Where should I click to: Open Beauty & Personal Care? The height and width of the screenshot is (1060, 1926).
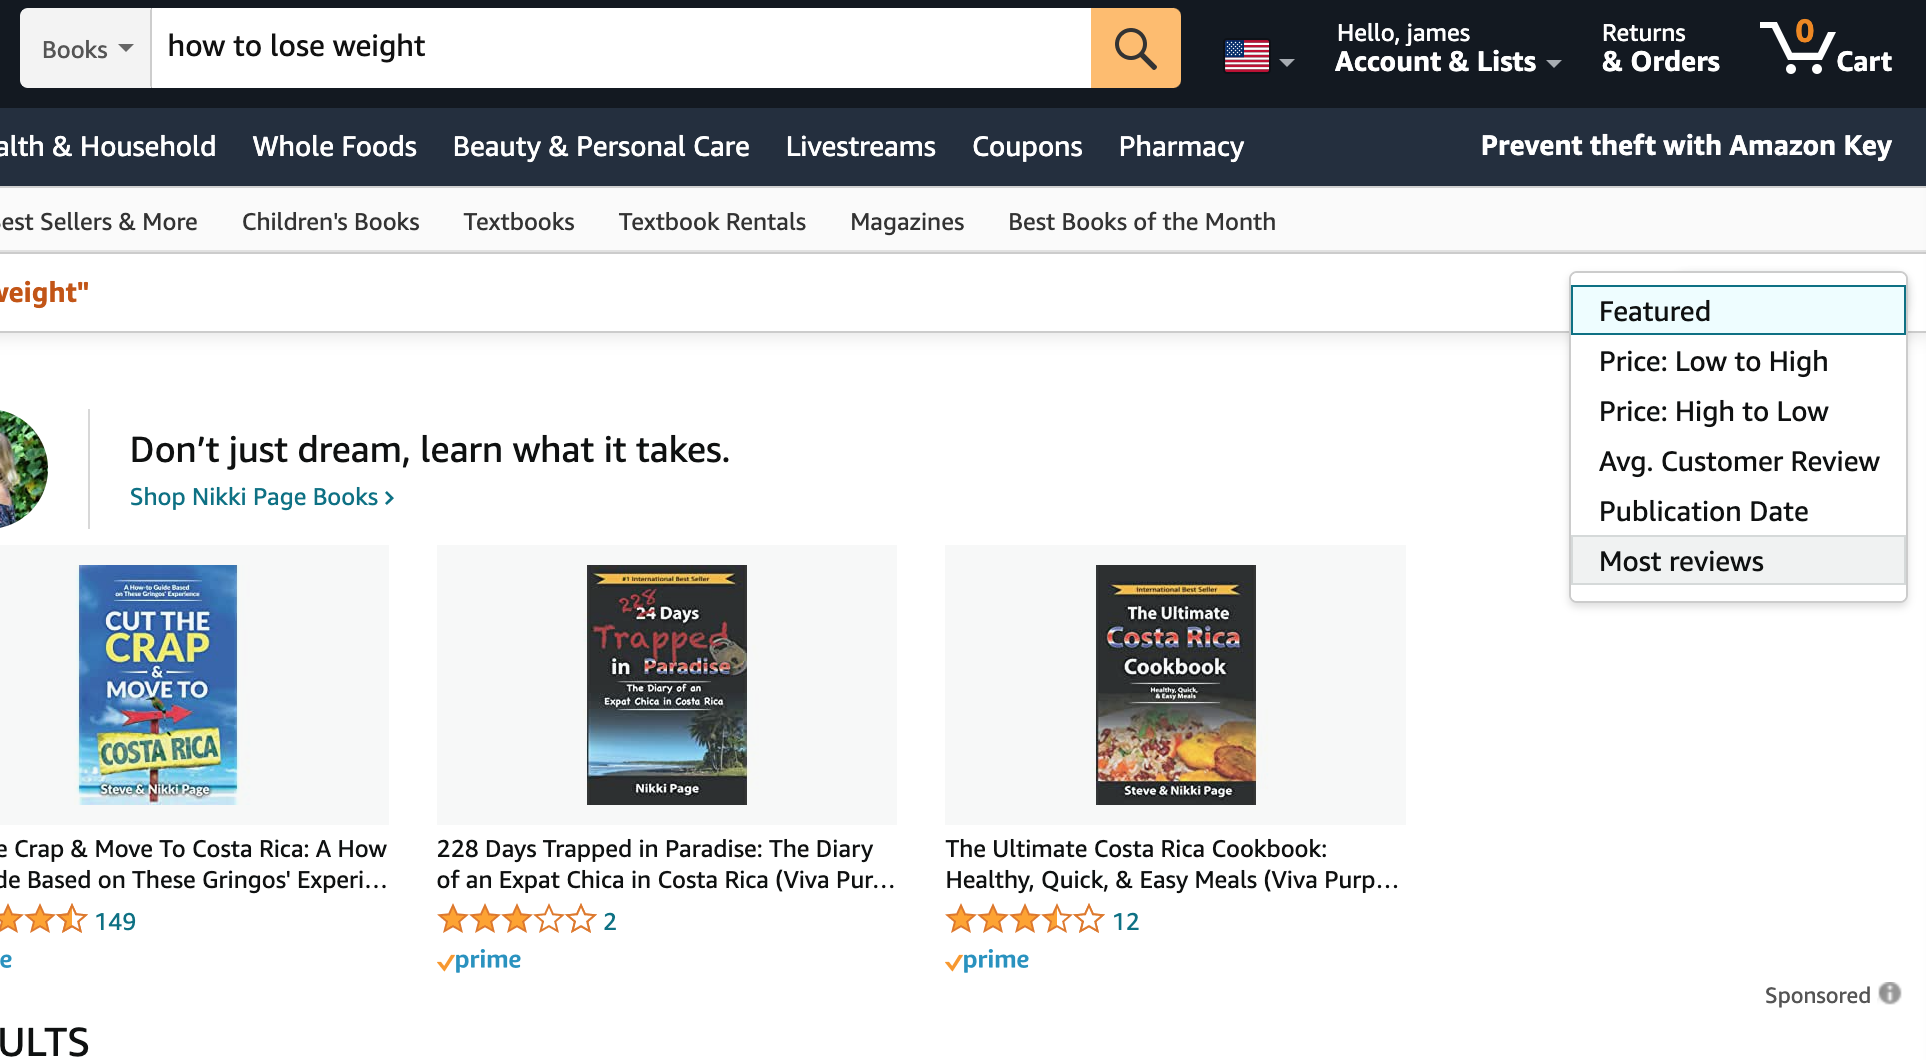601,146
